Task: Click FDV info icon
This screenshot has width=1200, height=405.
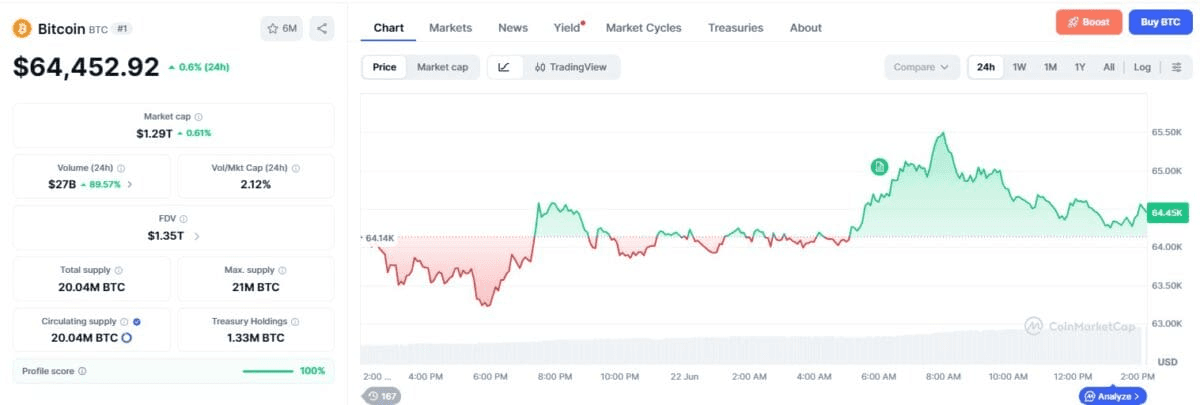Action: [184, 219]
